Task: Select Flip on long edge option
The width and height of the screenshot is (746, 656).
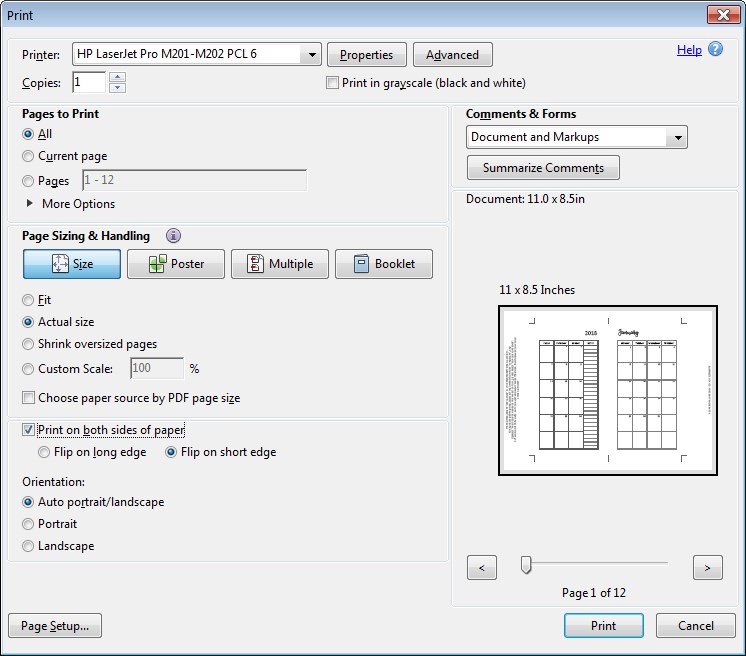Action: [x=45, y=452]
